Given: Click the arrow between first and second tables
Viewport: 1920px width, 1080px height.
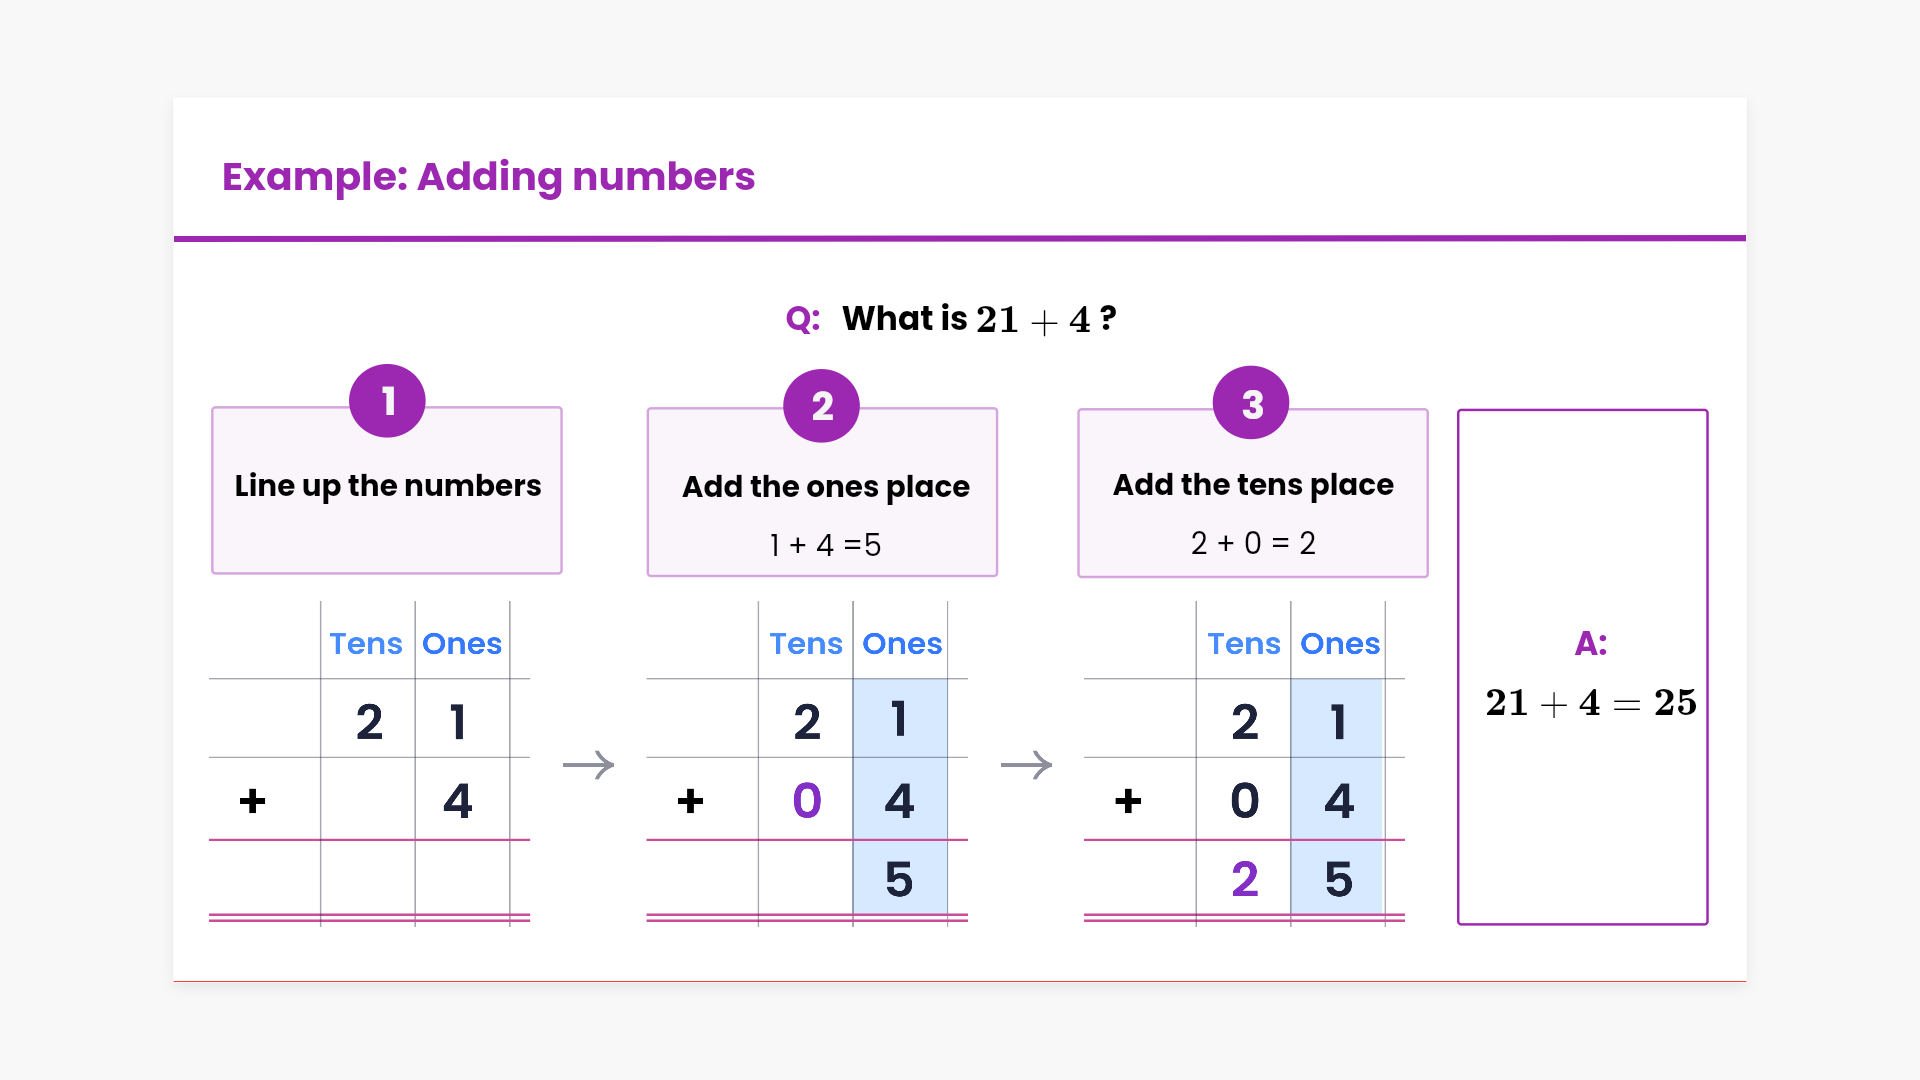Looking at the screenshot, I should tap(588, 765).
